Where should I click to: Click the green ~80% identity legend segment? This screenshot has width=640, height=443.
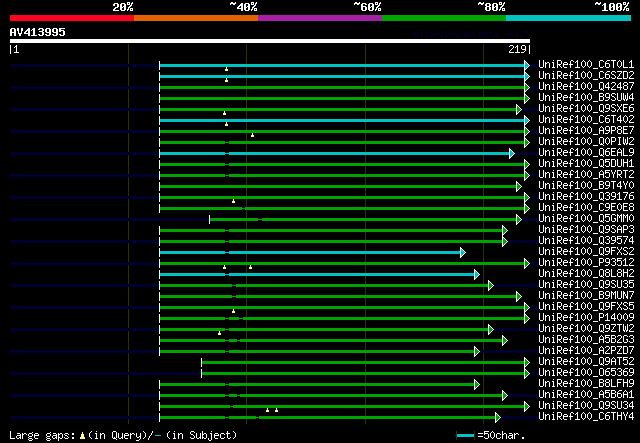tap(444, 18)
